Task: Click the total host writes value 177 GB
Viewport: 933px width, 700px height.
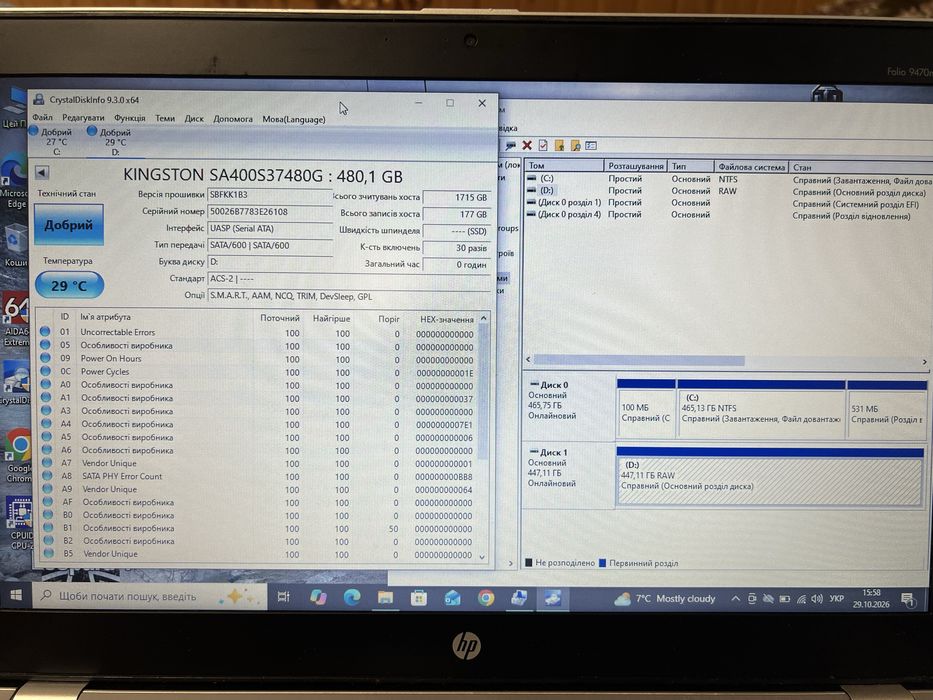Action: coord(456,214)
